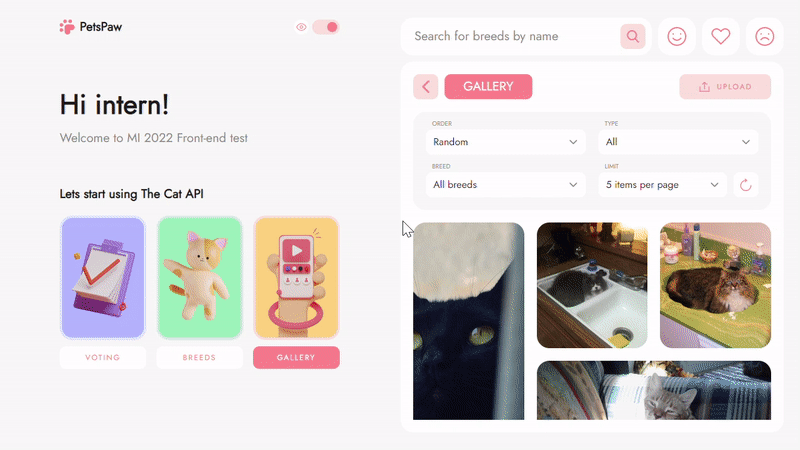Viewport: 800px width, 450px height.
Task: Toggle the pink theme switch
Action: point(326,27)
